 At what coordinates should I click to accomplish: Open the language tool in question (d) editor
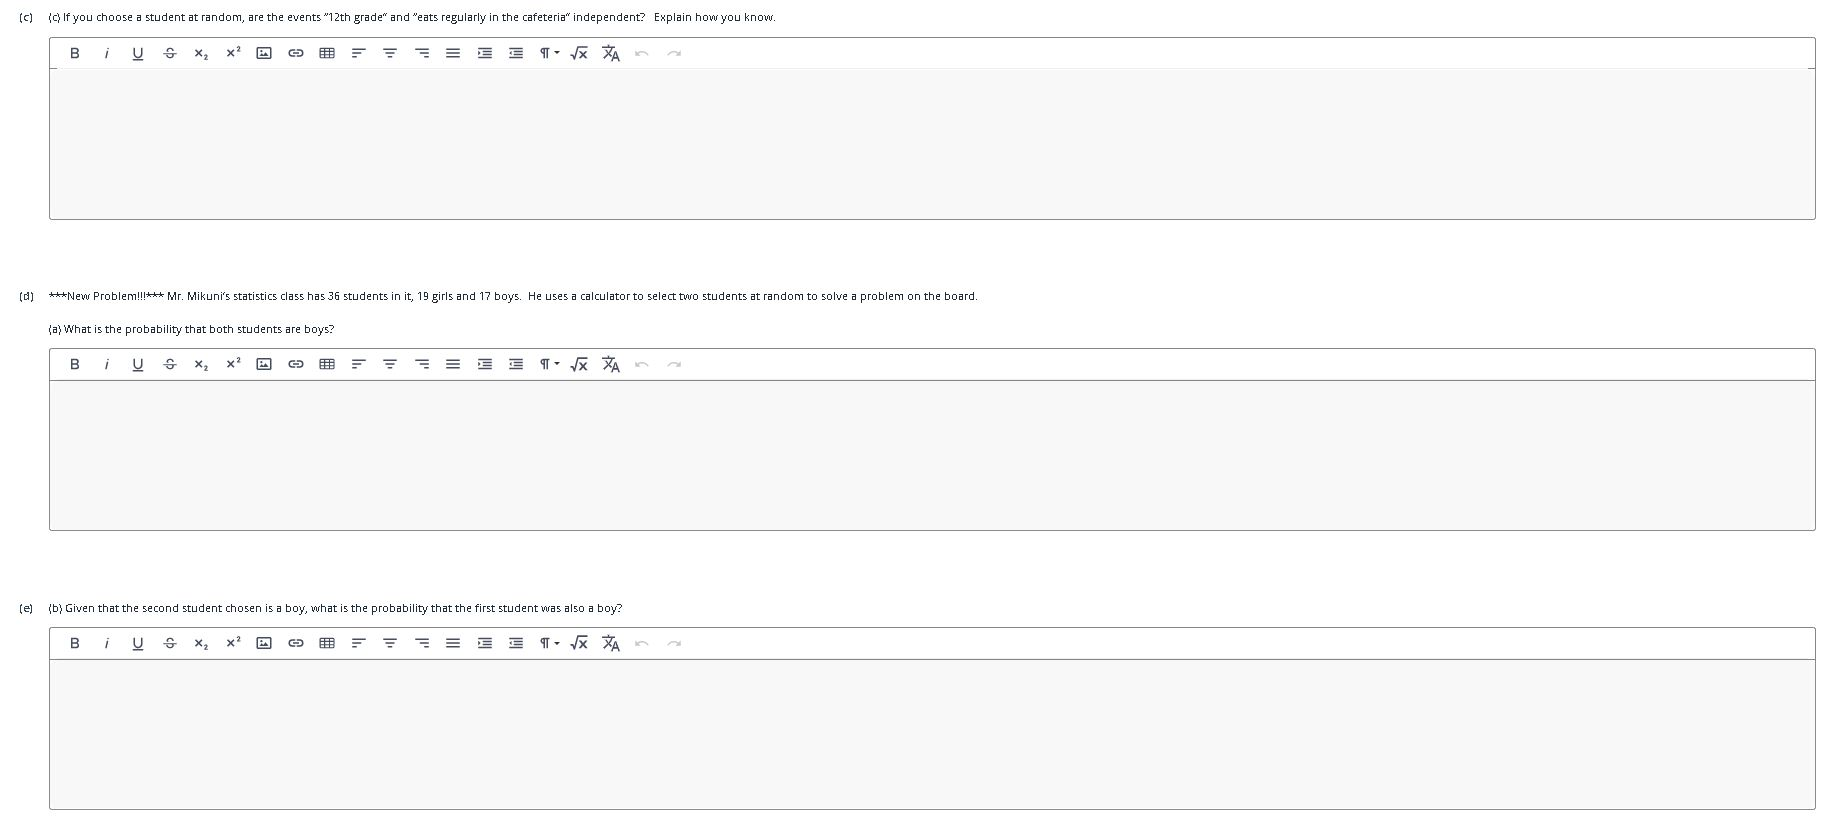click(x=611, y=364)
